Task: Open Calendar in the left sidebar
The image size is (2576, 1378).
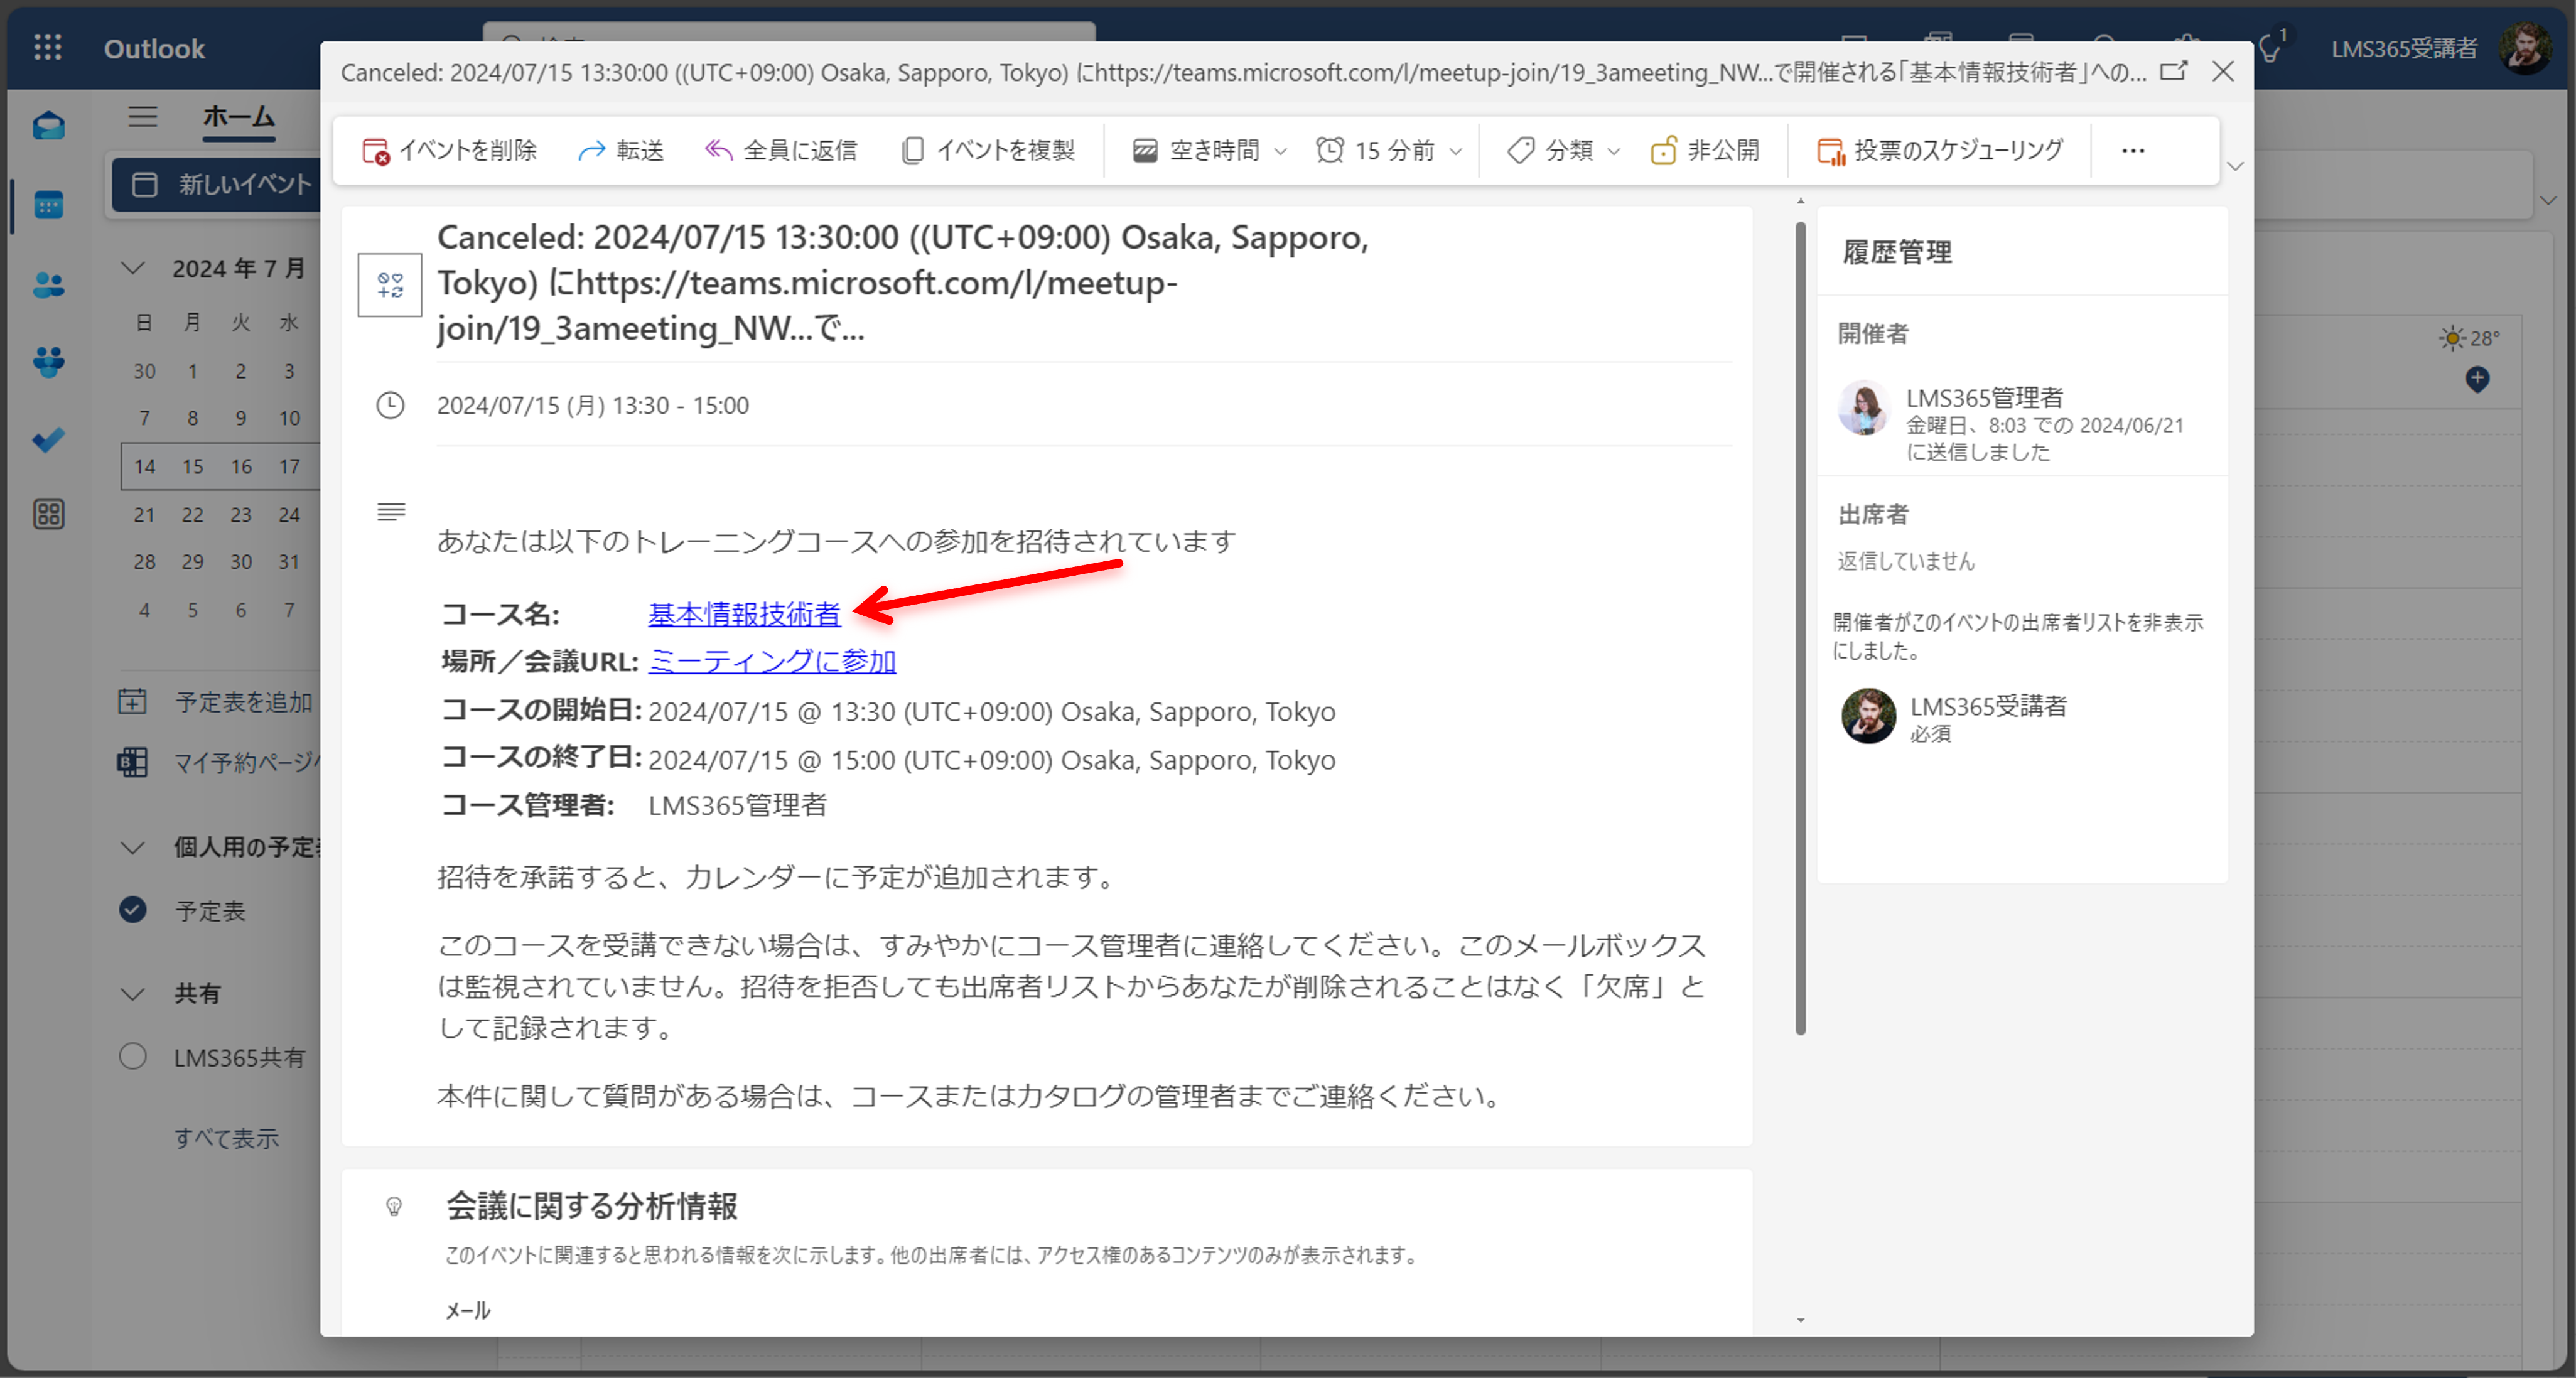Action: [x=48, y=205]
